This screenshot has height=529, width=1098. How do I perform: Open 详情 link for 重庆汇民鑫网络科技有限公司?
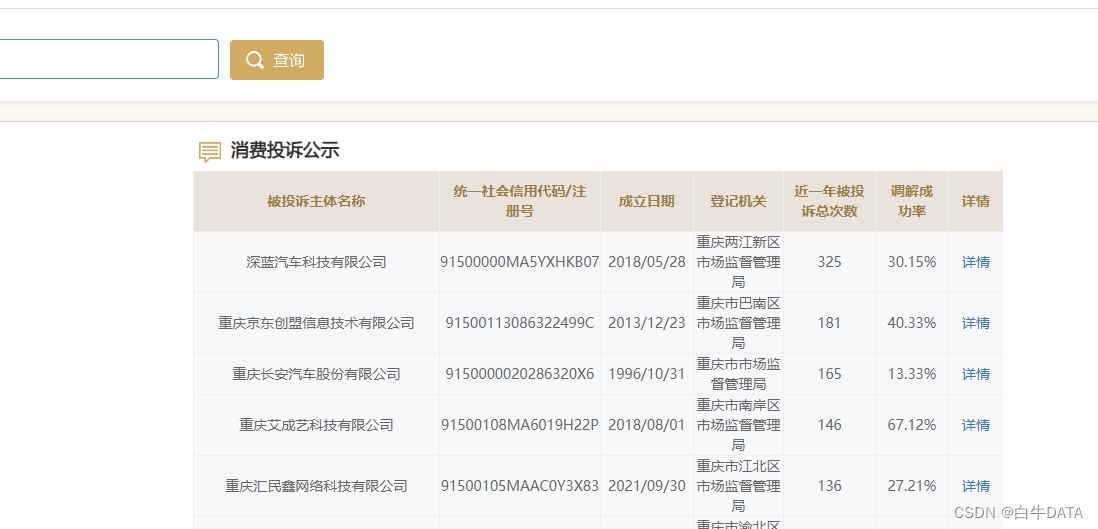coord(975,486)
